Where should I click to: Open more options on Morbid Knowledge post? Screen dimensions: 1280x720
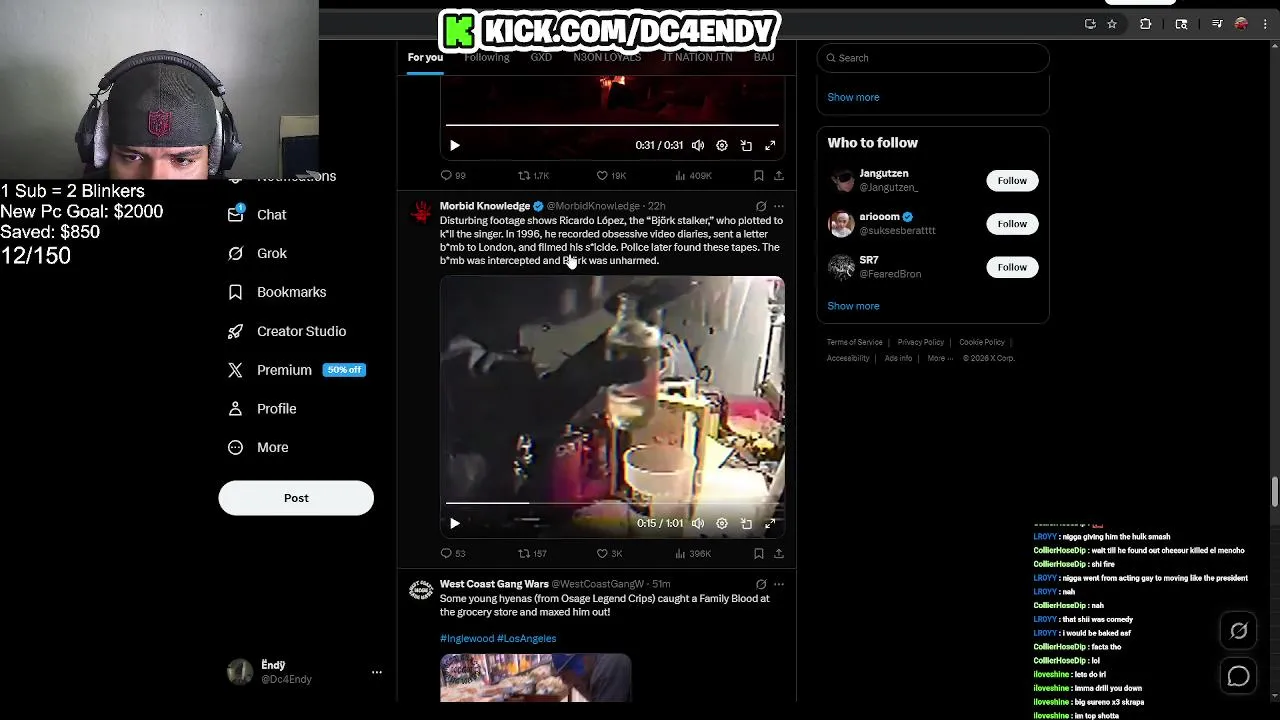coord(779,206)
